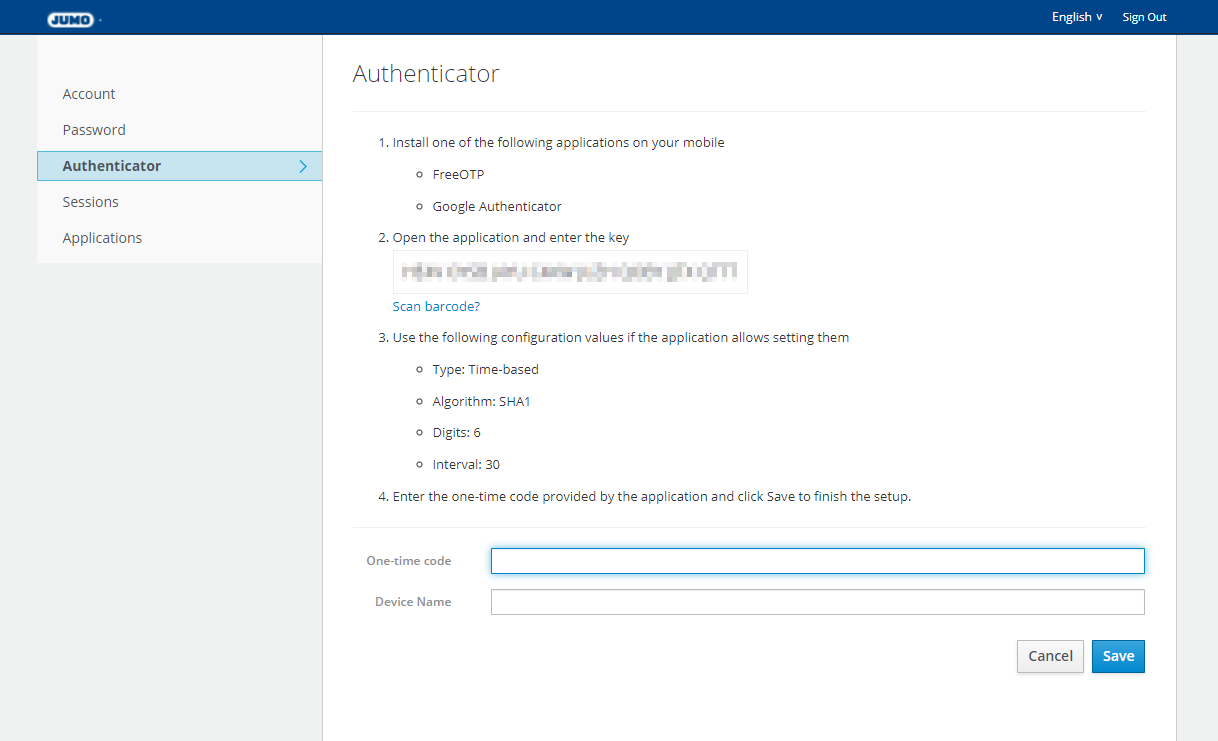Click the chevron arrow beside Authenticator
The height and width of the screenshot is (741, 1218).
(x=303, y=166)
